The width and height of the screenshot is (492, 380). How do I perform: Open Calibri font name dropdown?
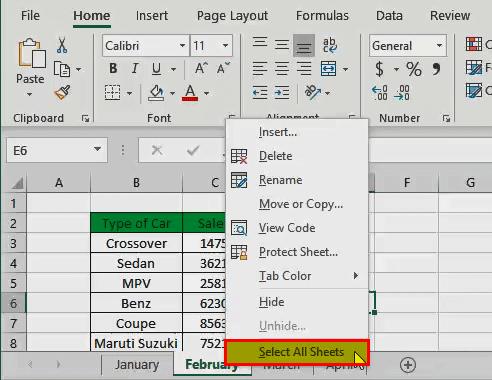[182, 46]
